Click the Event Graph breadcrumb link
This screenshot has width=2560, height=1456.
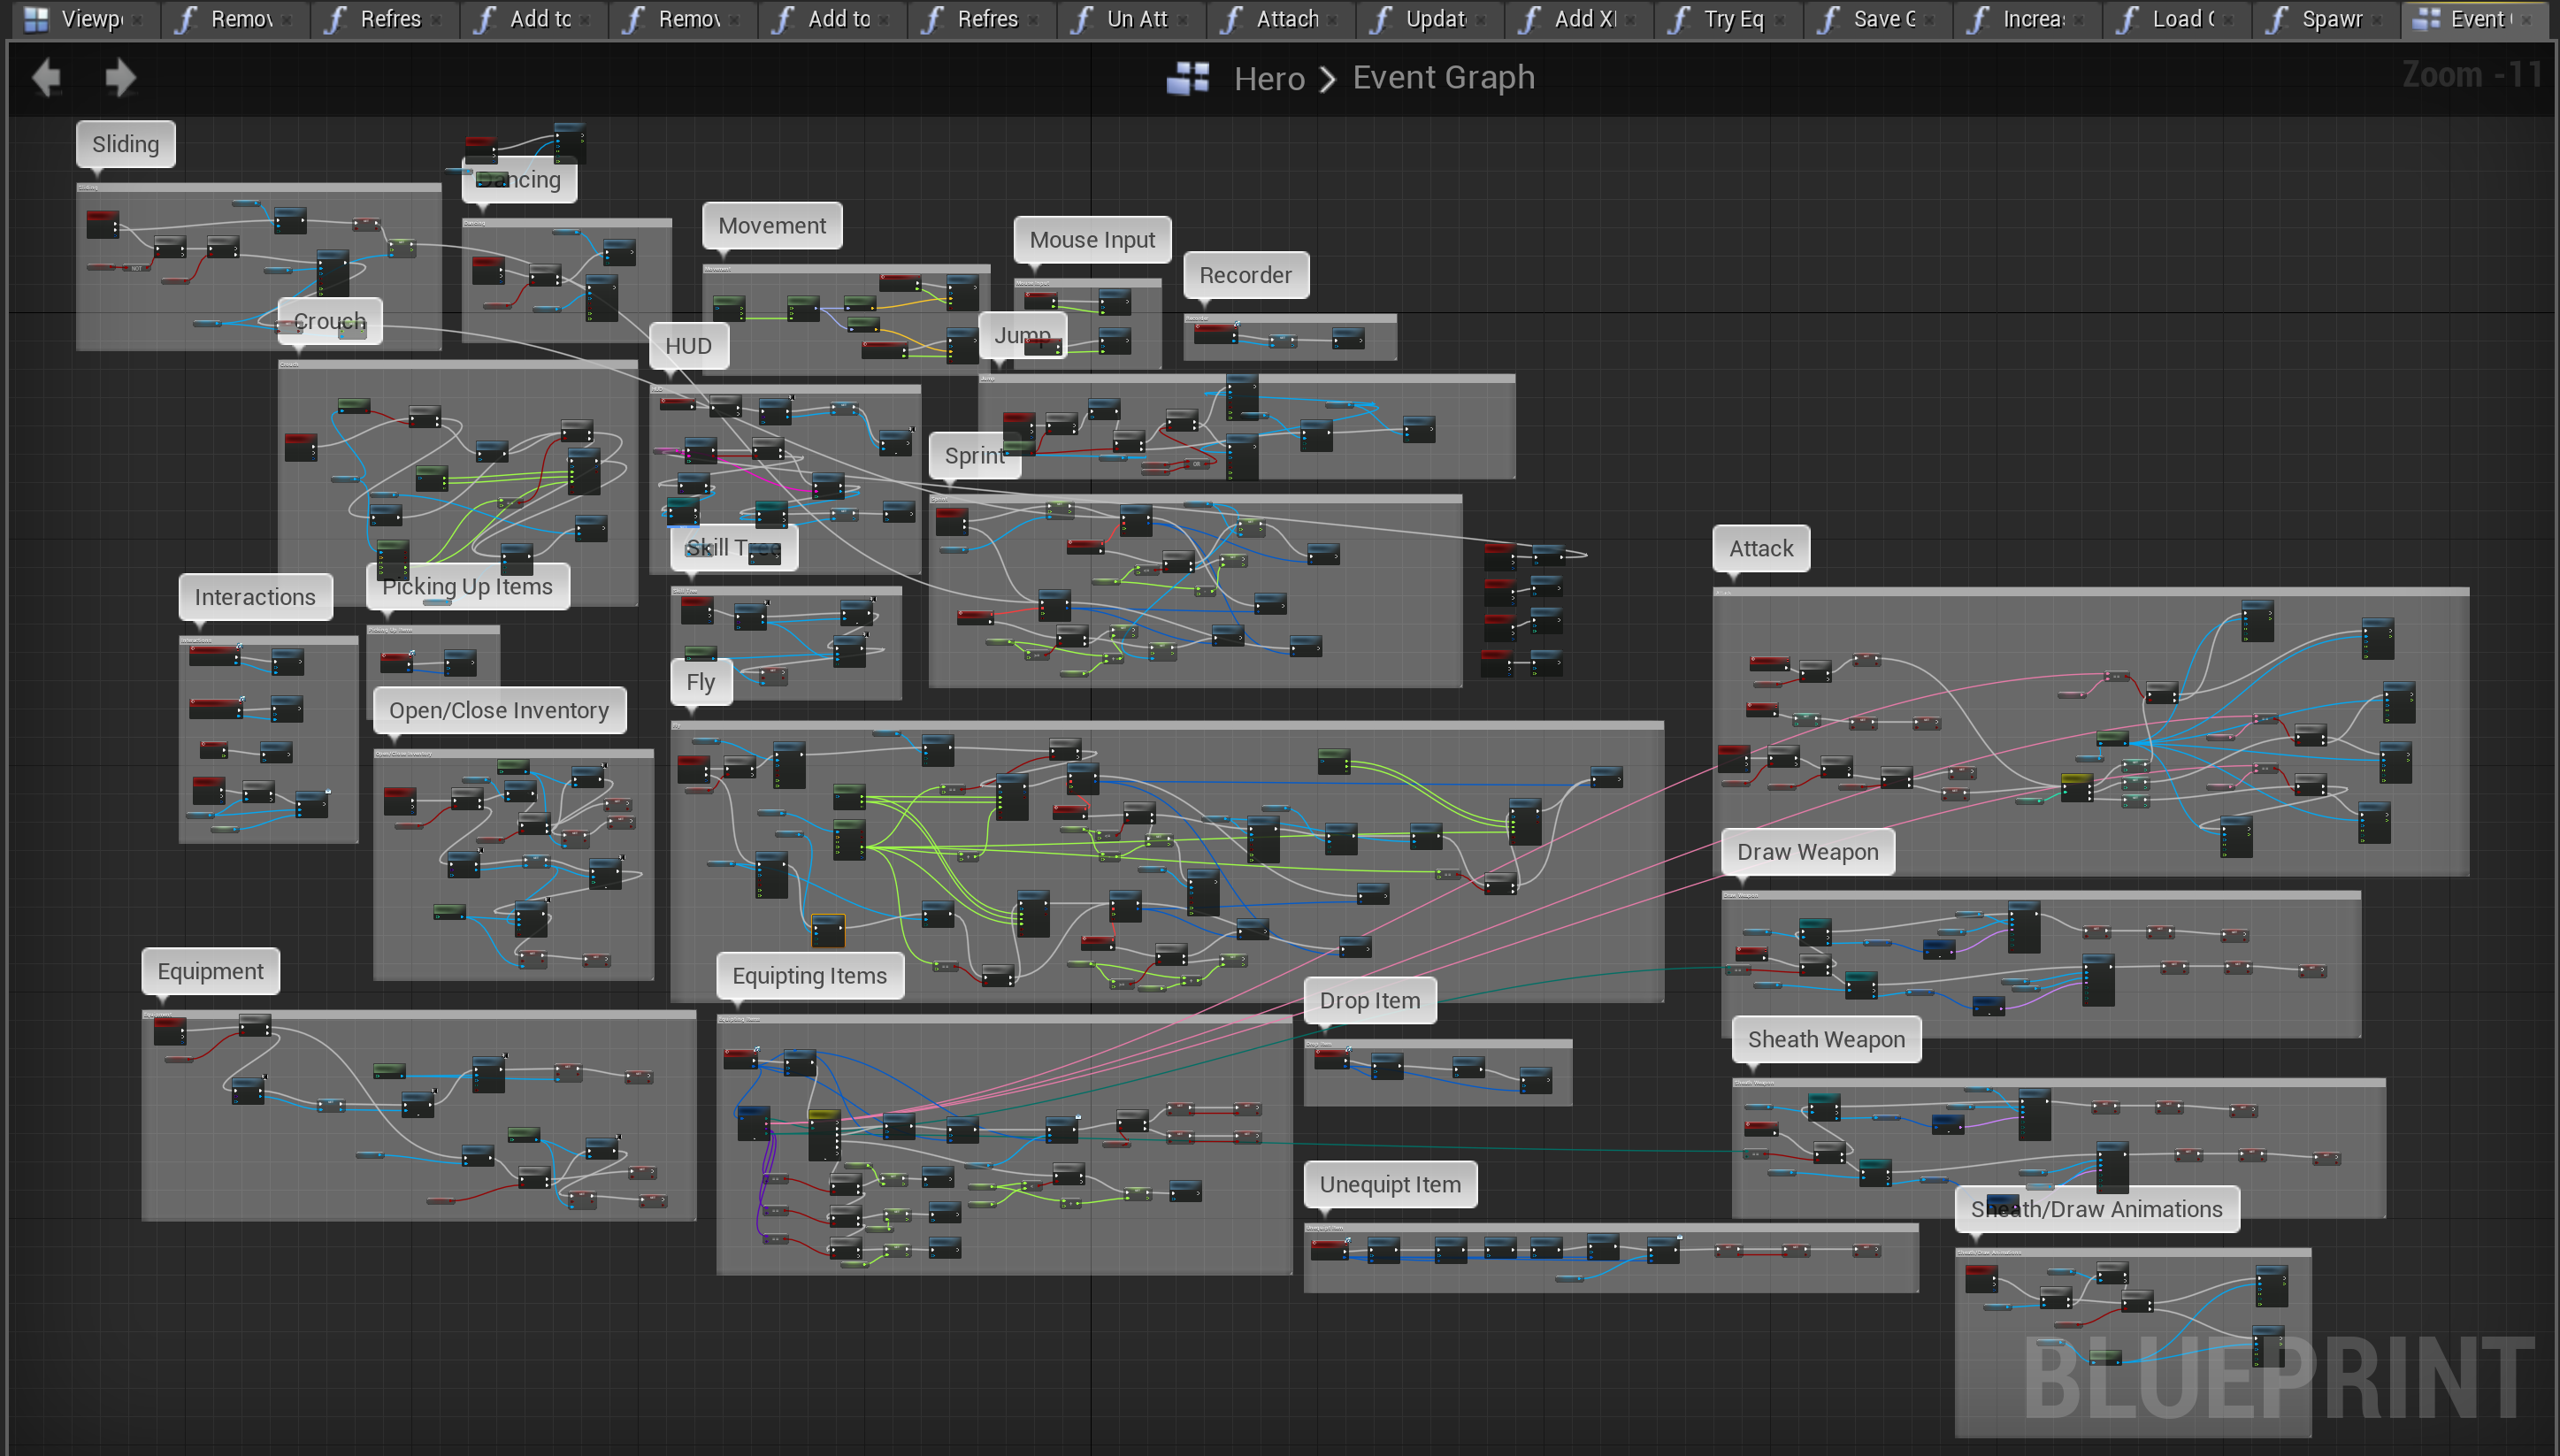[1443, 78]
